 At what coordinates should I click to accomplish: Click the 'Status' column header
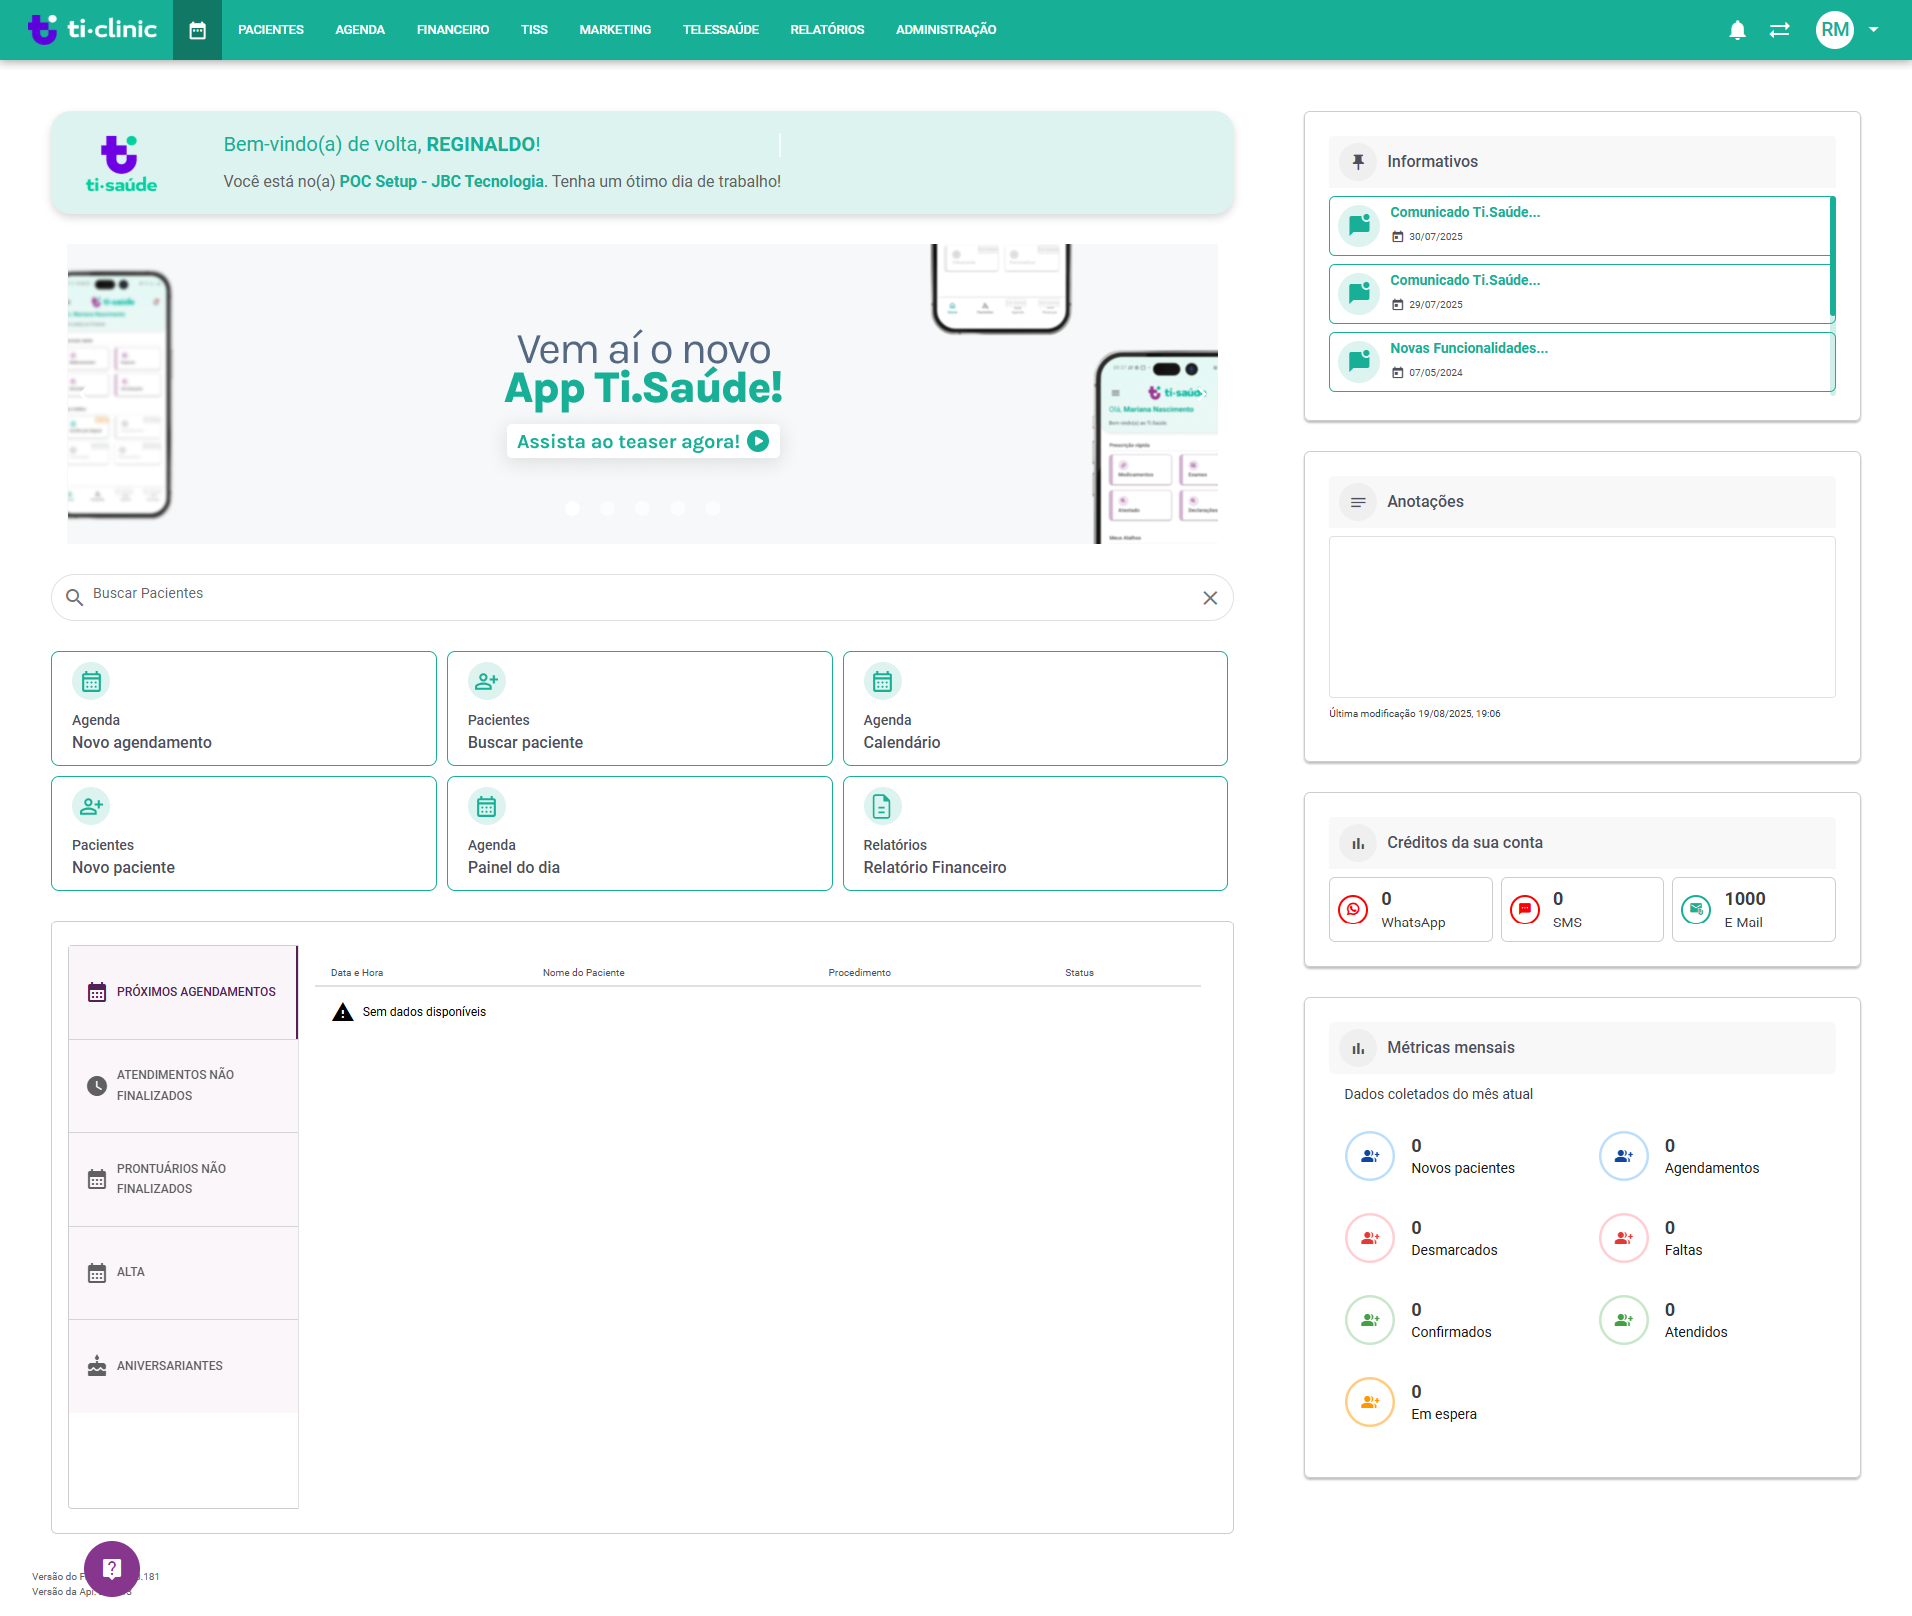(x=1080, y=973)
